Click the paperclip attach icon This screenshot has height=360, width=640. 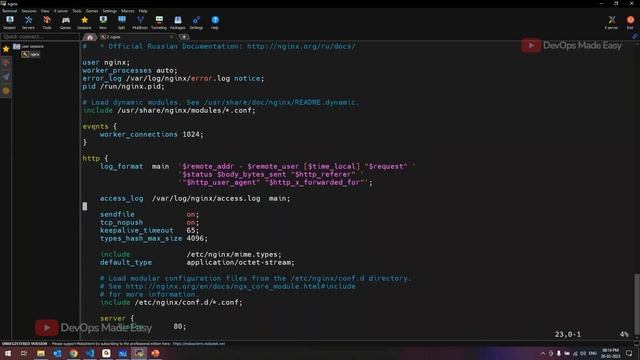pos(635,36)
